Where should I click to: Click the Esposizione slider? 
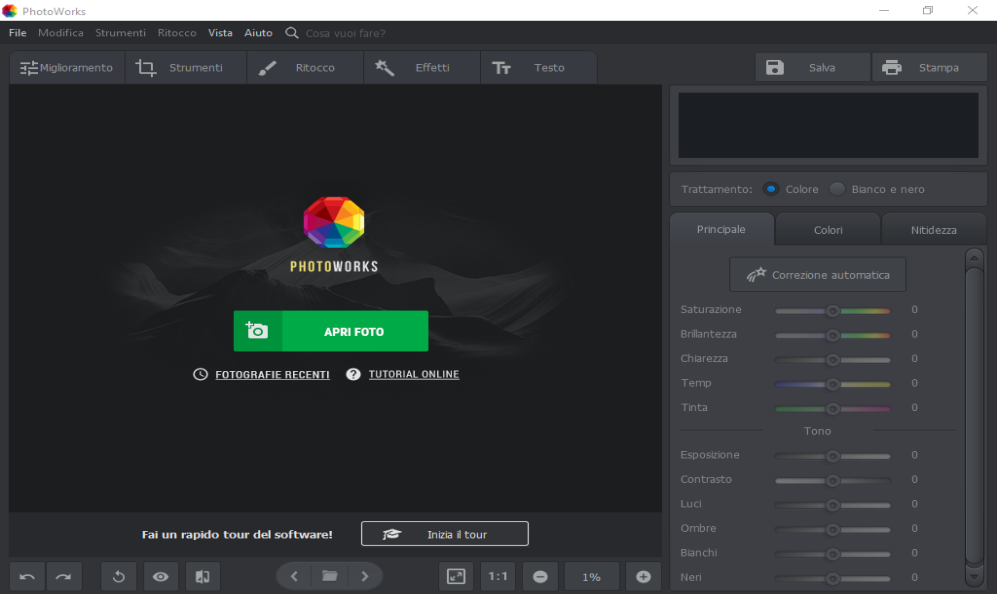[x=832, y=456]
